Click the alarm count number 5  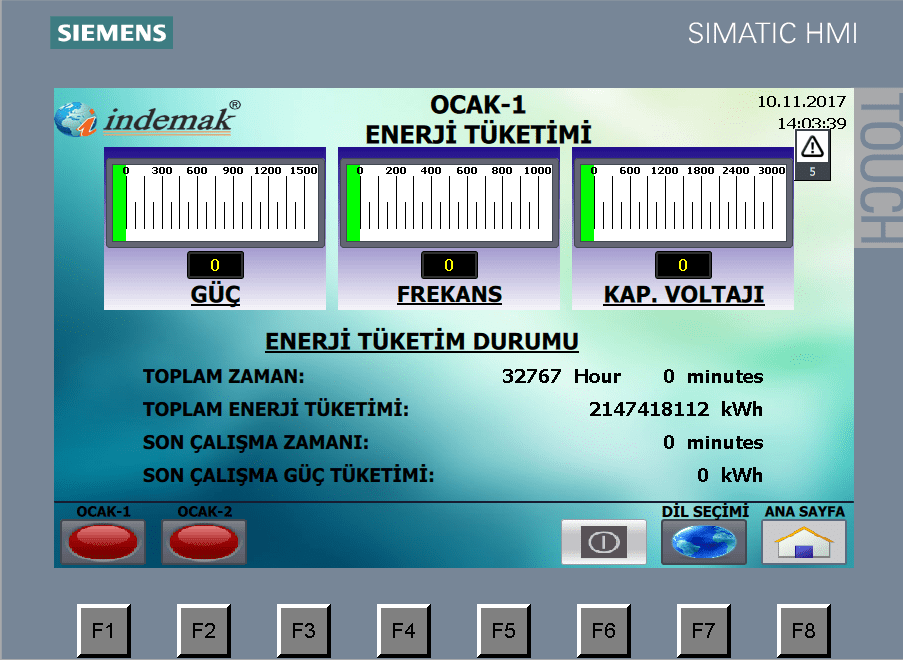click(x=813, y=172)
